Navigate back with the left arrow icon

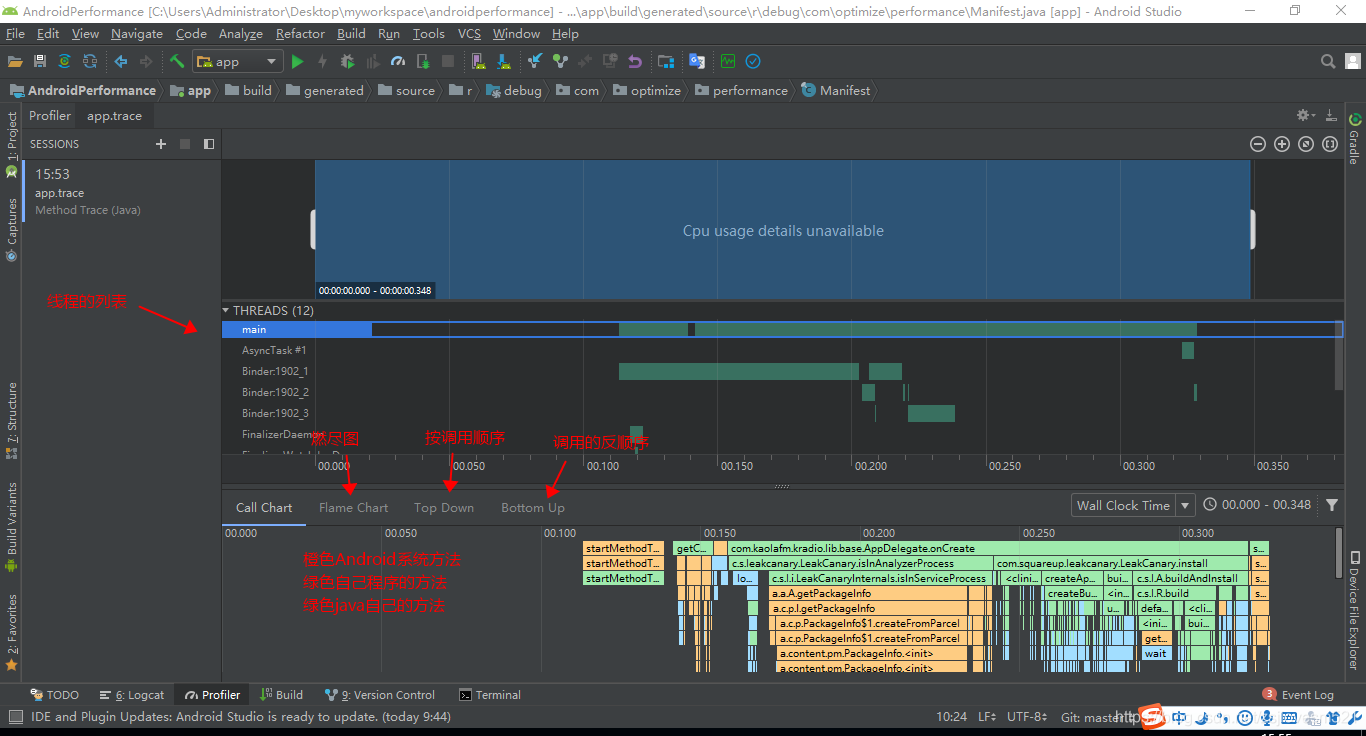pos(121,61)
